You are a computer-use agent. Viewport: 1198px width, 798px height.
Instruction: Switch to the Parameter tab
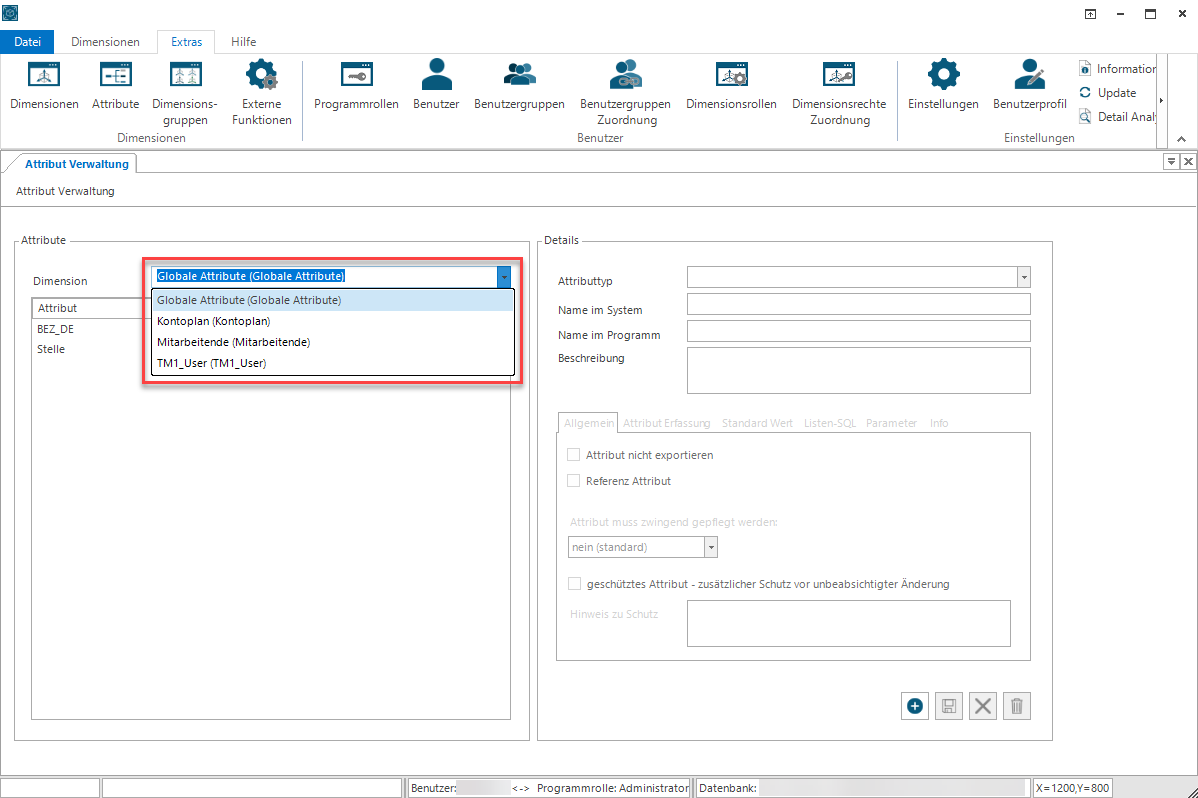[x=891, y=423]
